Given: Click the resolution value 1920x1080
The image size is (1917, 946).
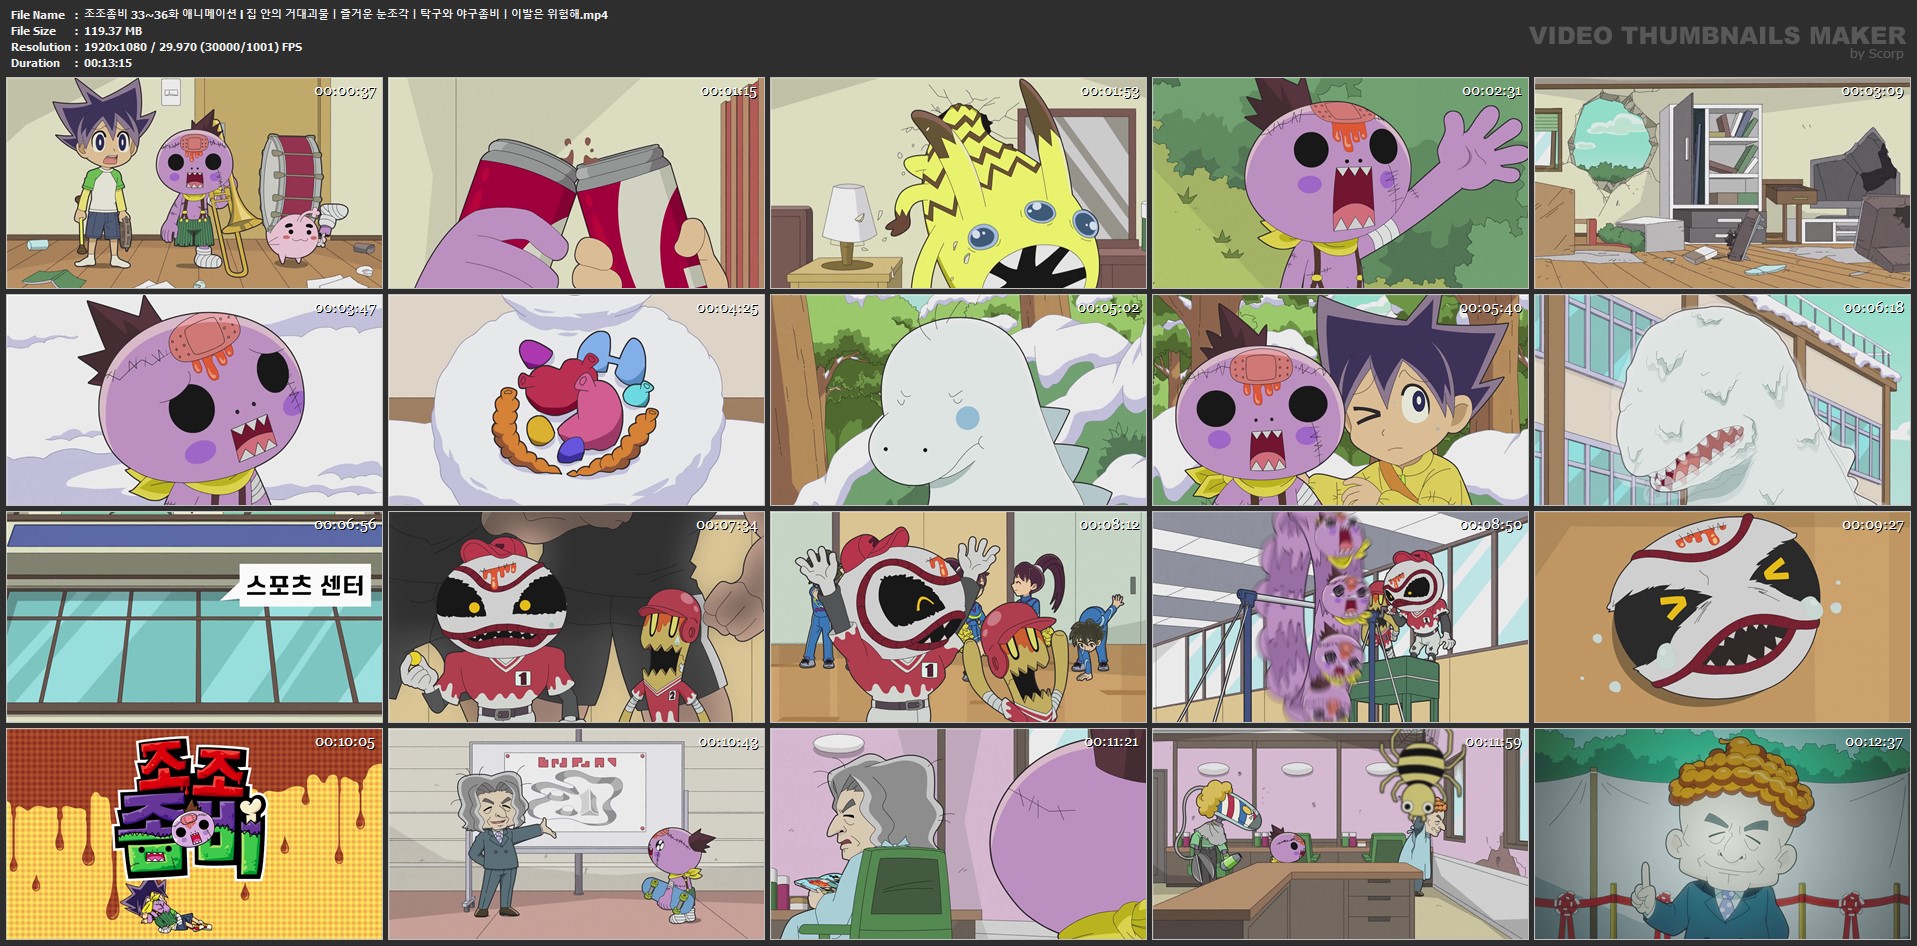Looking at the screenshot, I should [x=116, y=47].
